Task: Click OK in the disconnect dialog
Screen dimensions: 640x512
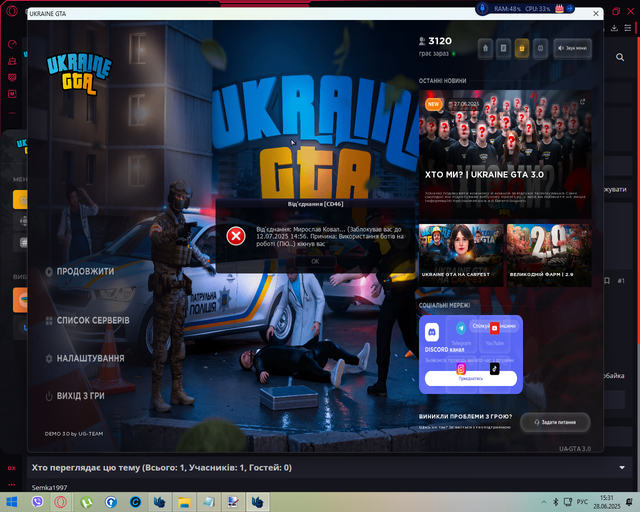Action: click(x=315, y=261)
